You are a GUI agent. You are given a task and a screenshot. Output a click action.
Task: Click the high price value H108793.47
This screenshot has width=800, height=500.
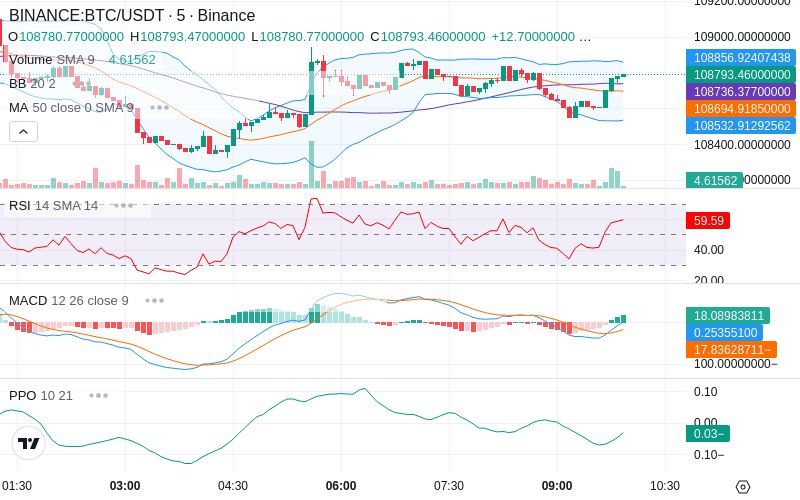(187, 37)
